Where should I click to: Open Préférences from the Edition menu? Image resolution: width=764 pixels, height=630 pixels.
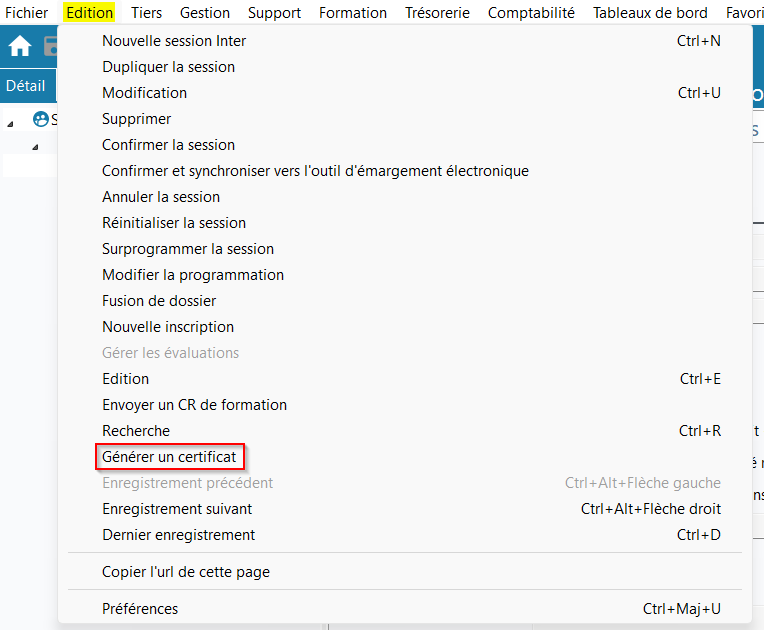pos(140,609)
